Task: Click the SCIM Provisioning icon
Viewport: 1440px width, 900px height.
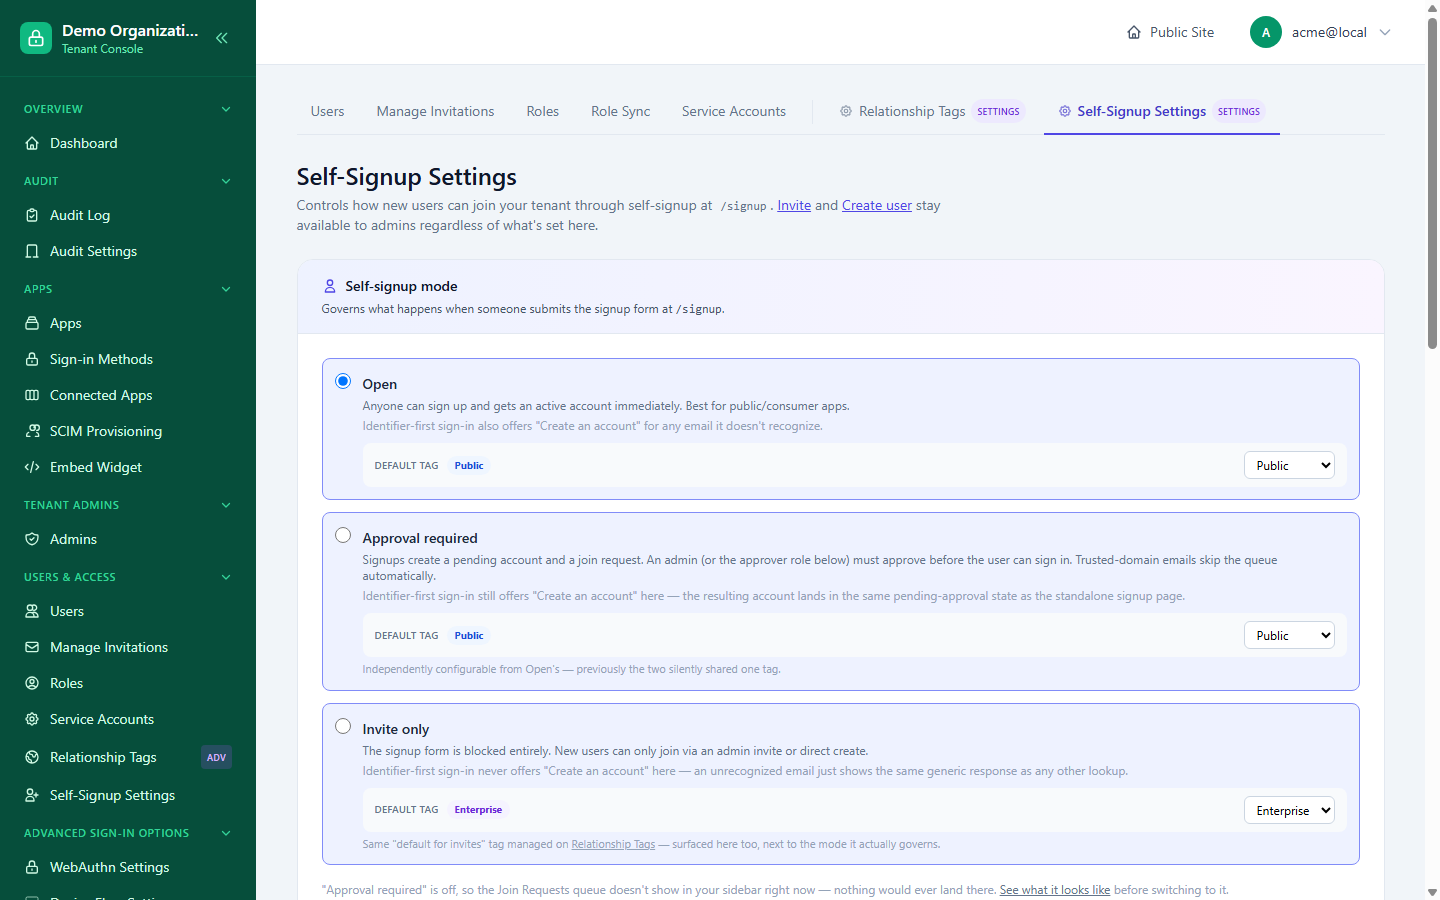Action: (32, 431)
